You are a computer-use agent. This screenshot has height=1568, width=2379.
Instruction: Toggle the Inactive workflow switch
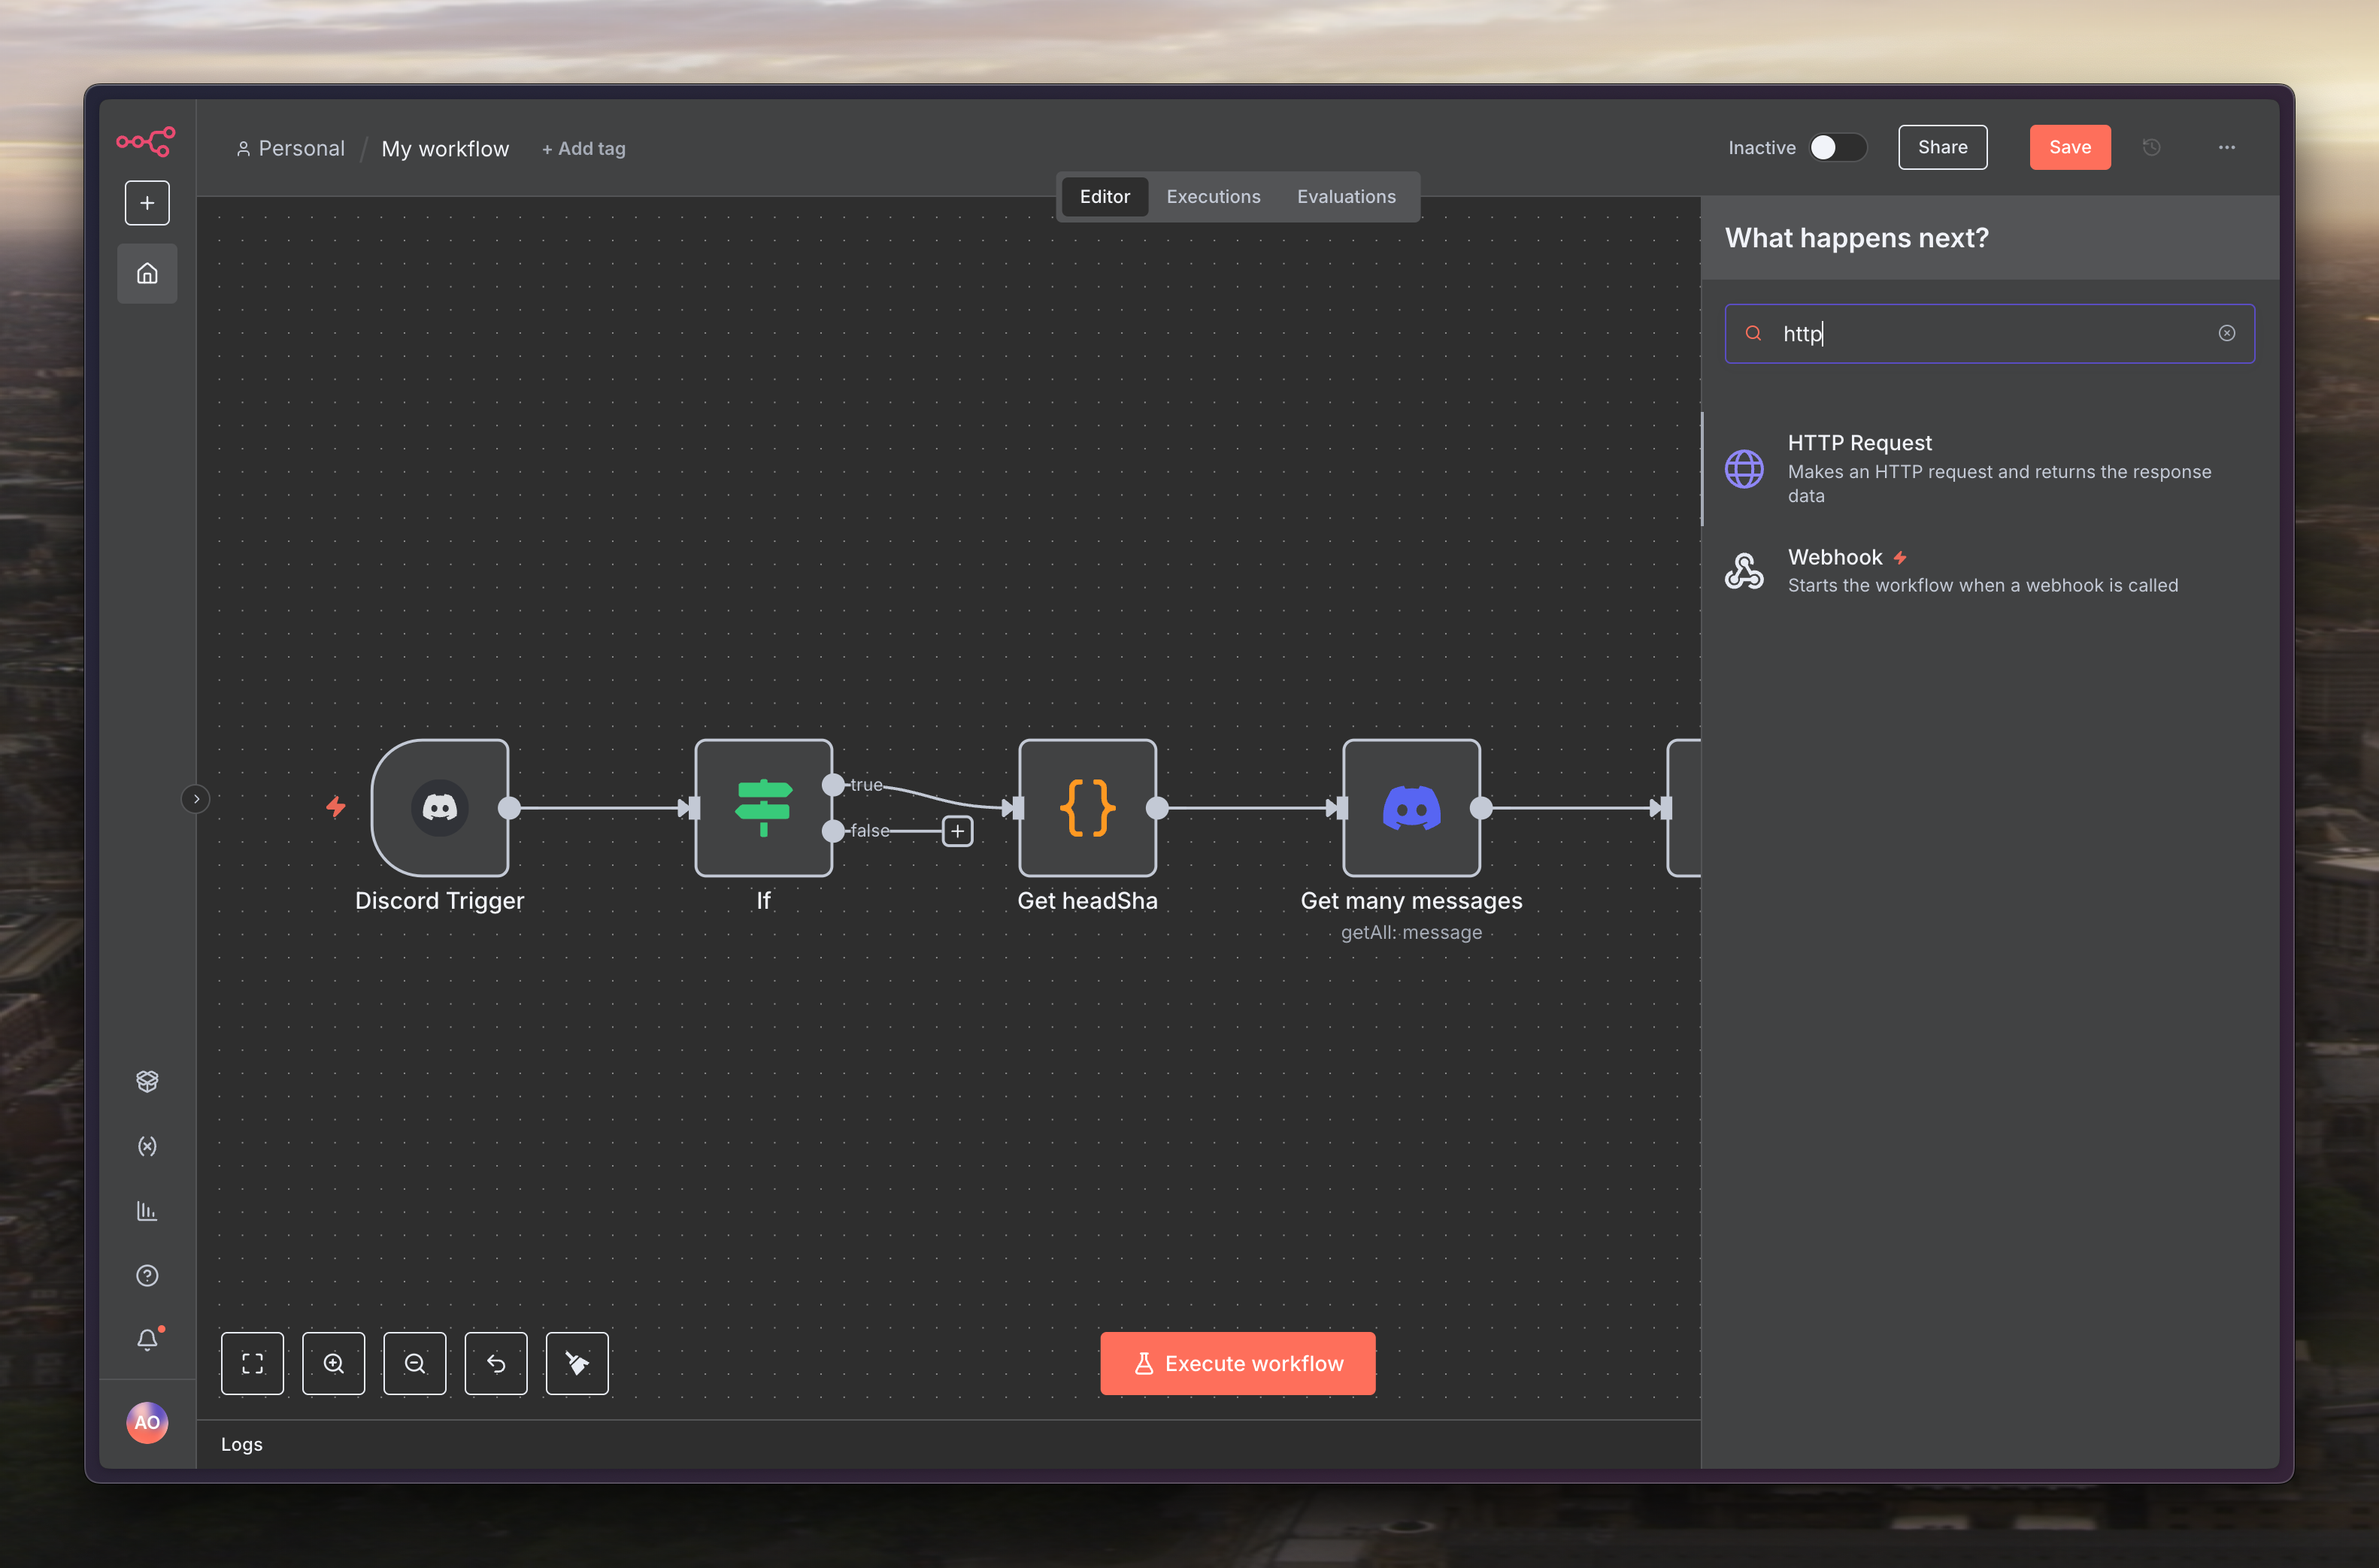point(1837,147)
